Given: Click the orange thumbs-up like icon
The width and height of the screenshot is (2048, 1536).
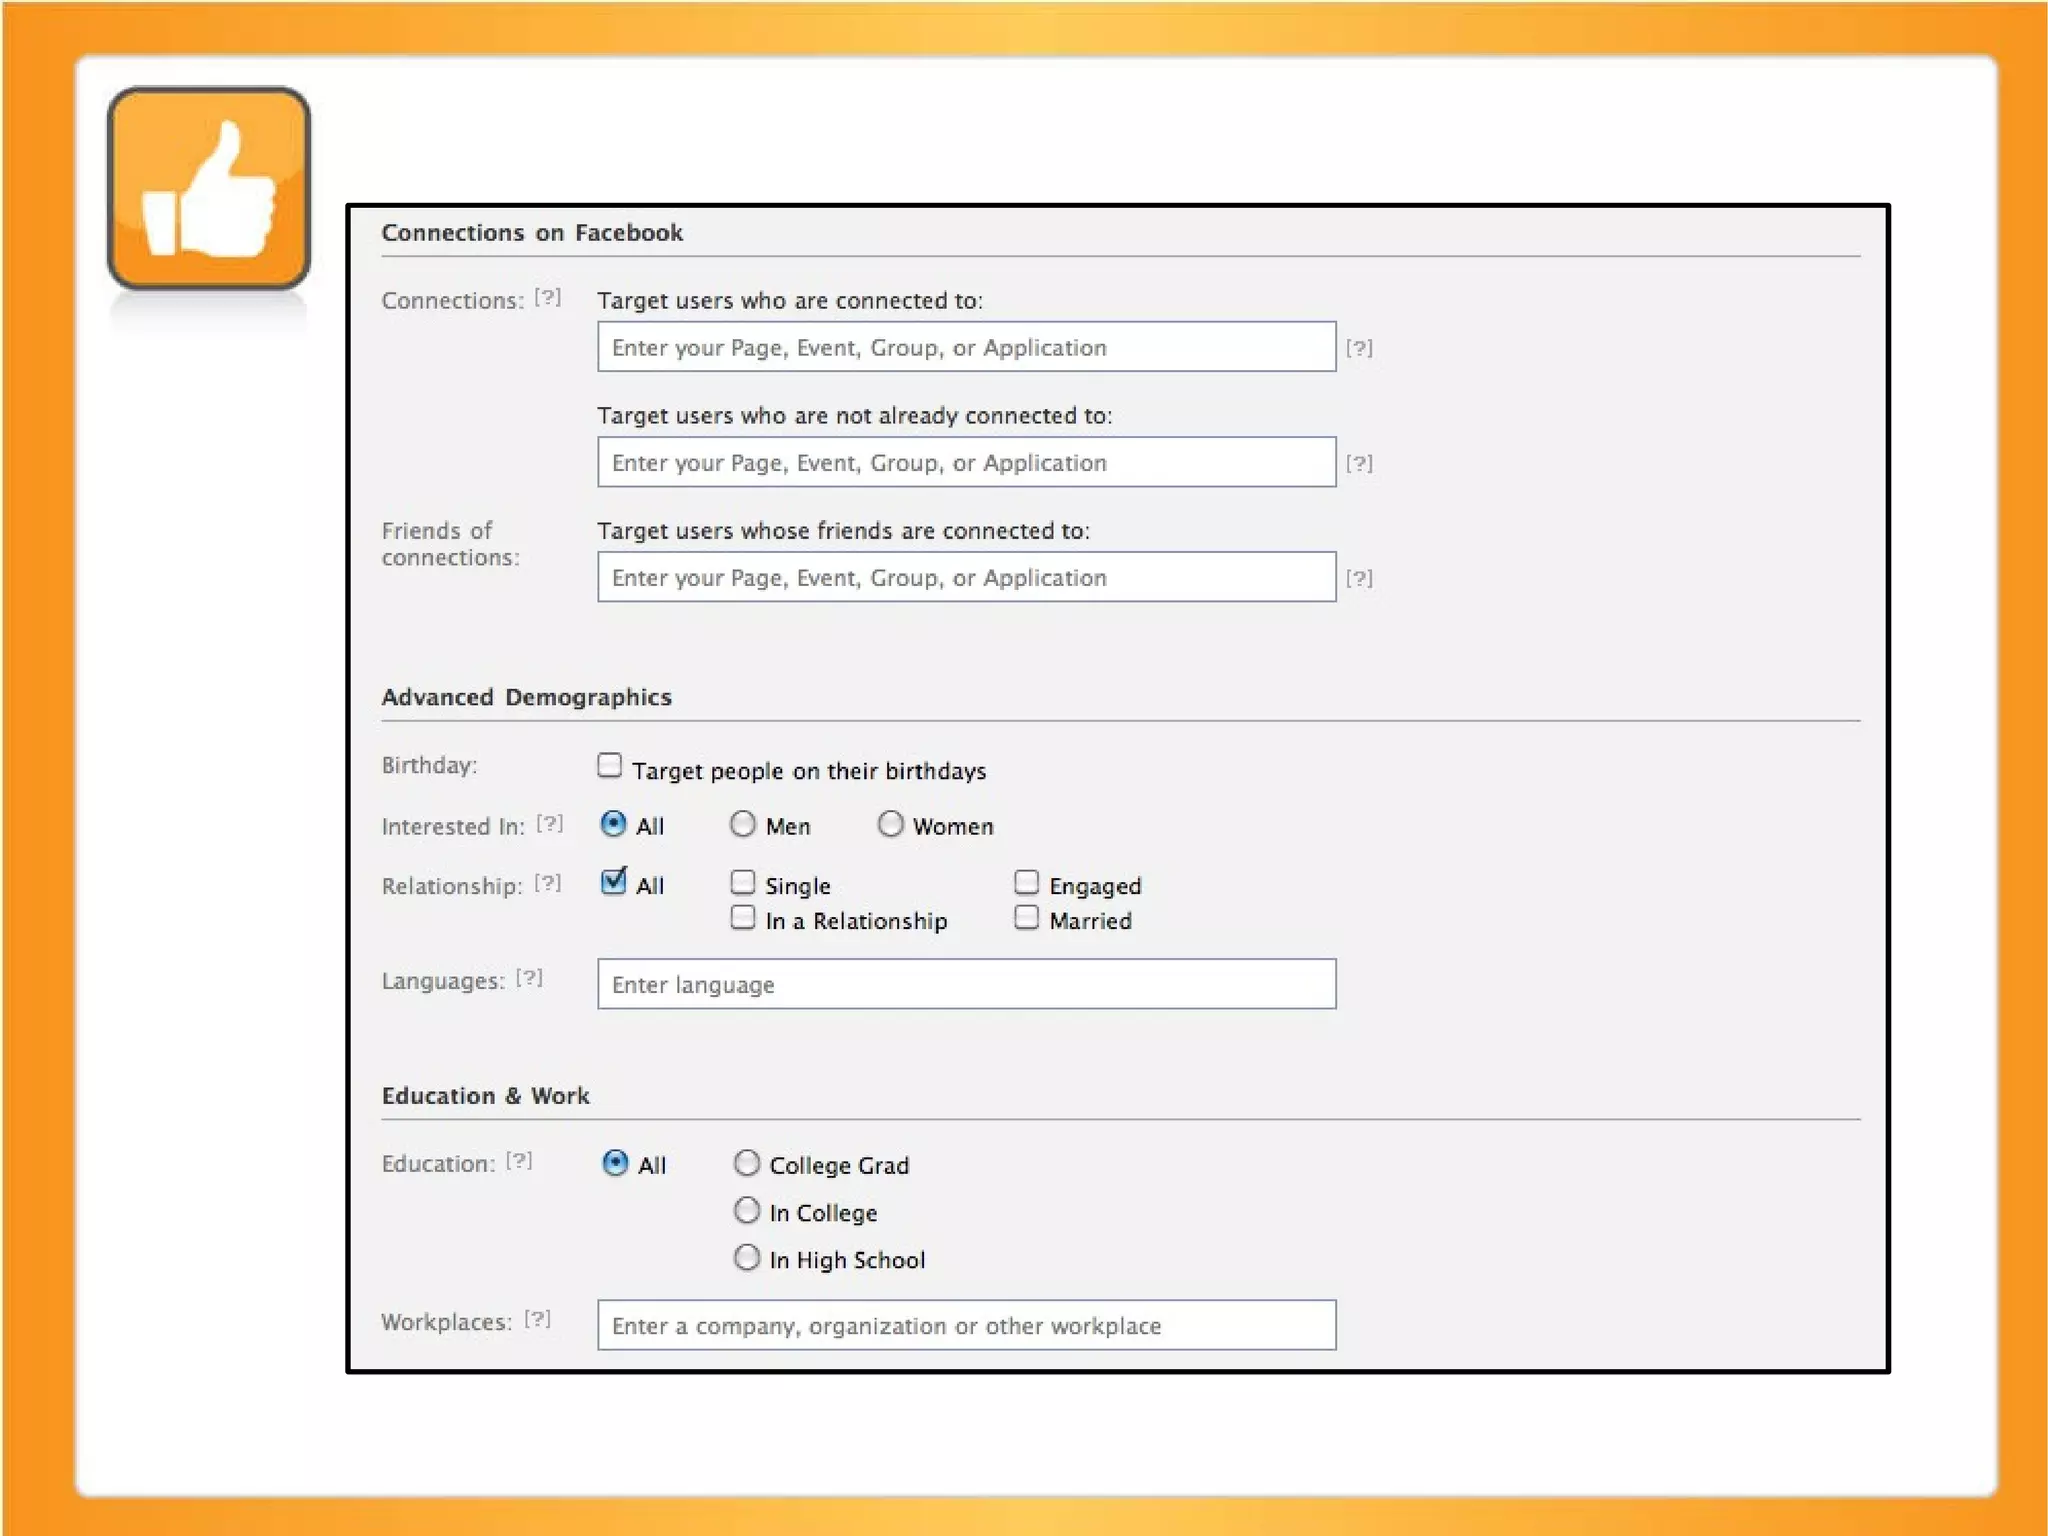Looking at the screenshot, I should pyautogui.click(x=208, y=188).
